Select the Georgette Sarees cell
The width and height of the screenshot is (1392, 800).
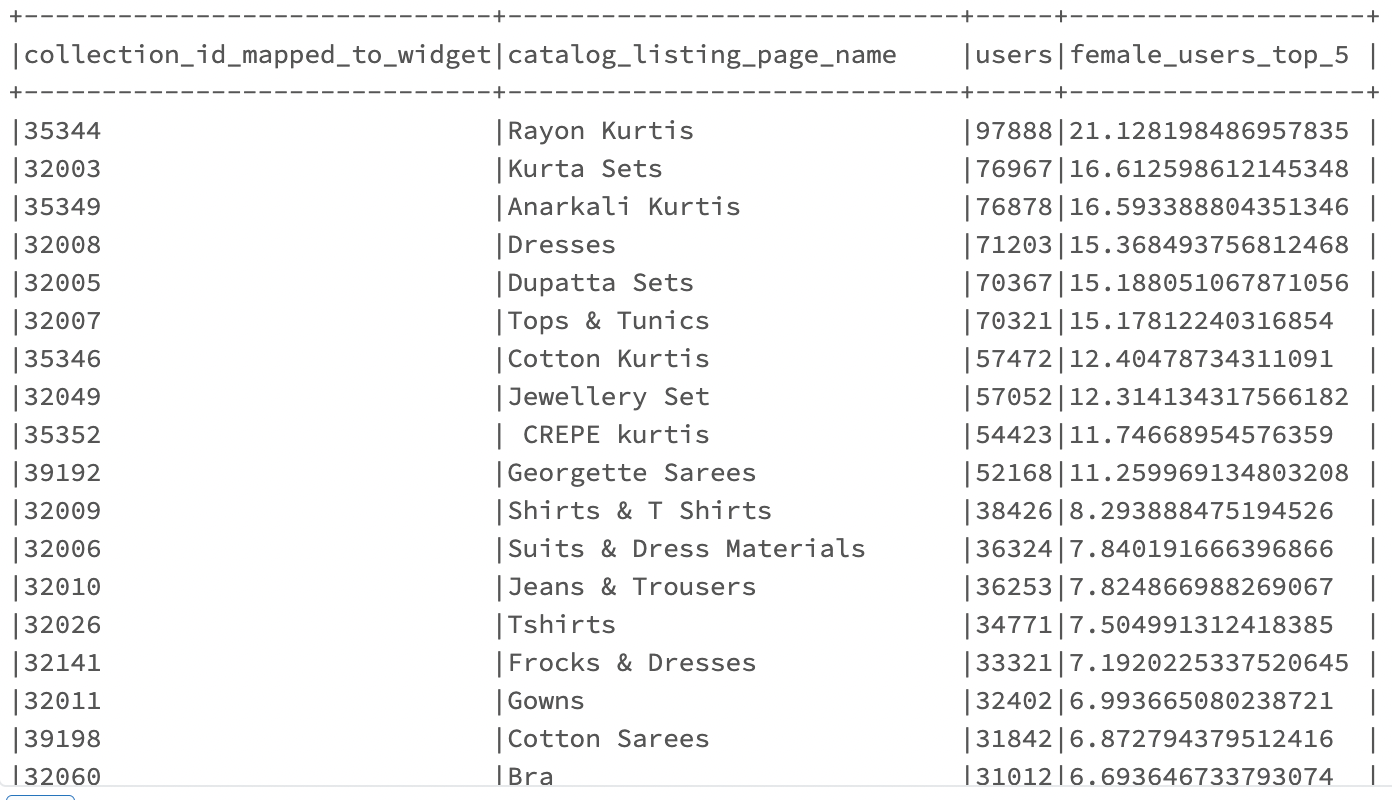[631, 473]
